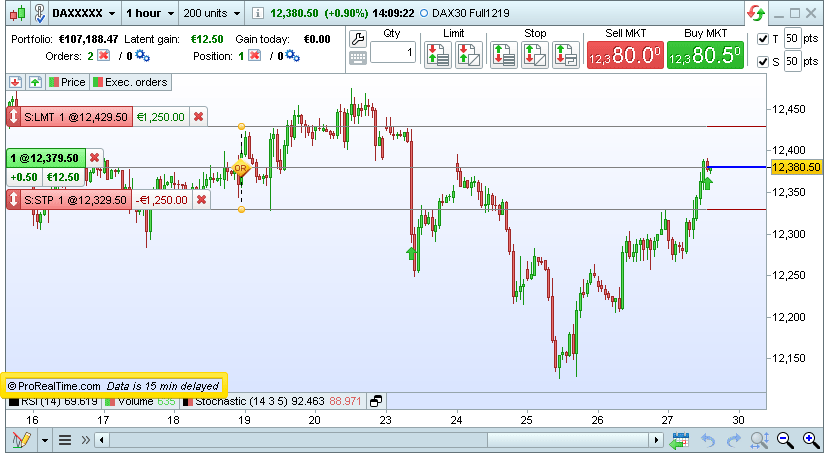Toggle Price display button
Image resolution: width=824 pixels, height=453 pixels.
67,82
